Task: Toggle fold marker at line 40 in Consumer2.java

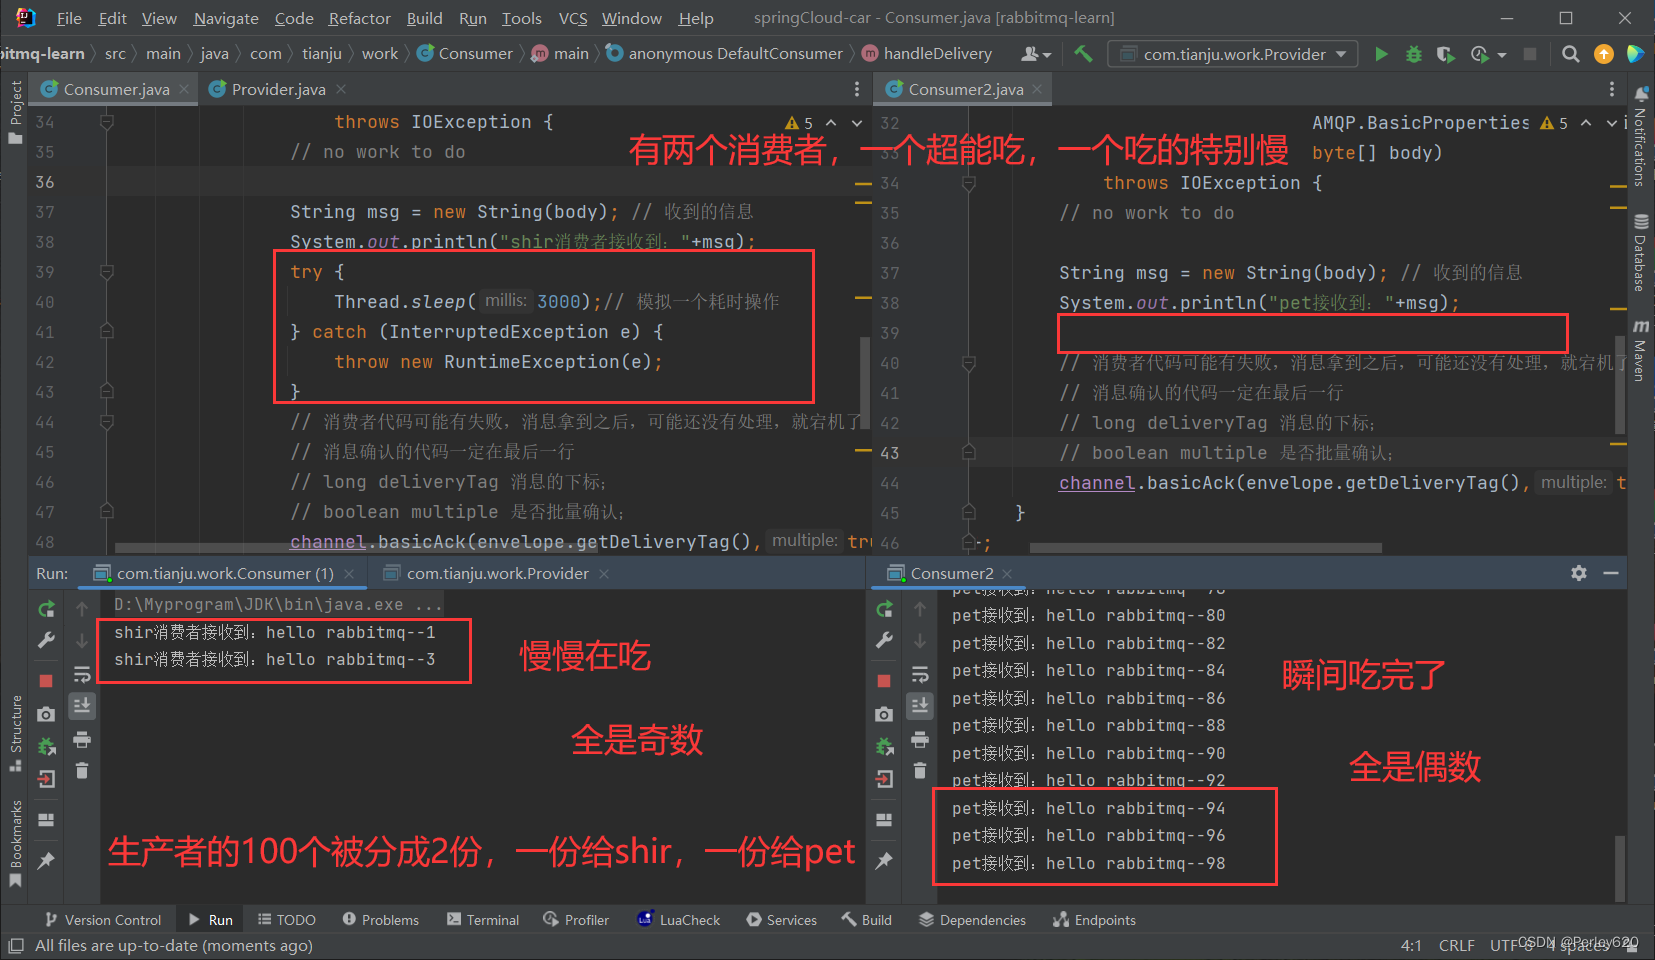Action: click(x=968, y=363)
